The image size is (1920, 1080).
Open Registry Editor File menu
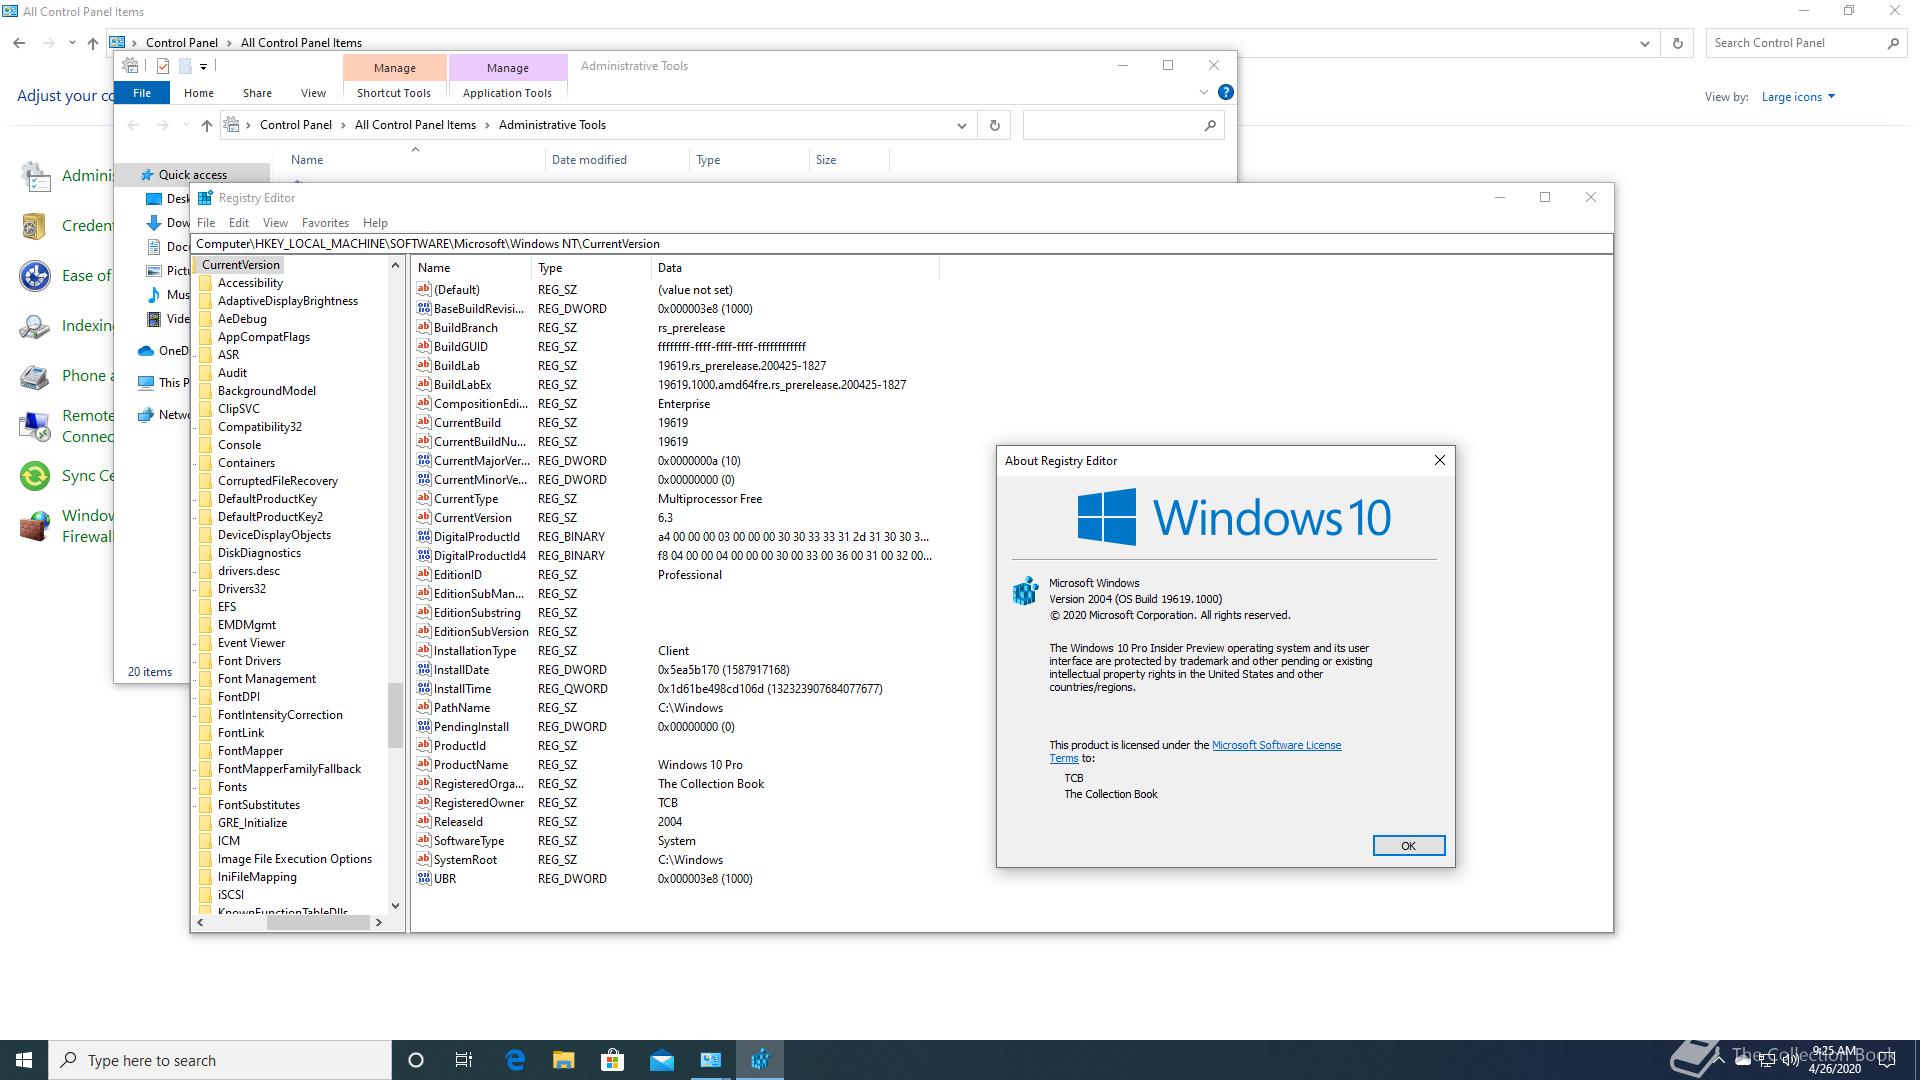click(206, 222)
